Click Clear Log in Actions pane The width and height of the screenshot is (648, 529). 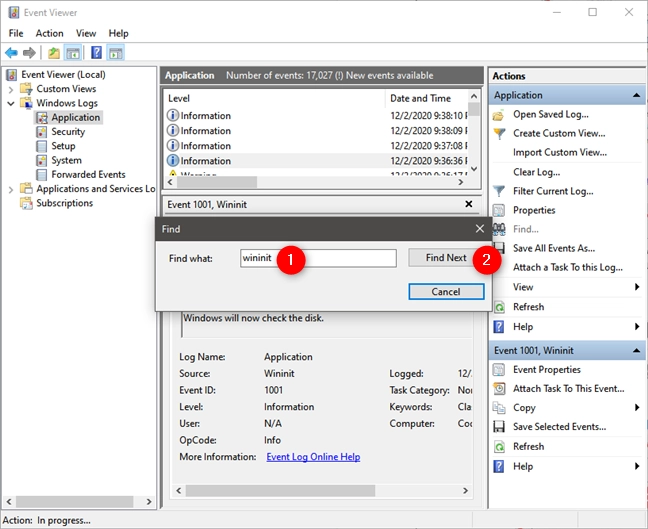pos(536,172)
